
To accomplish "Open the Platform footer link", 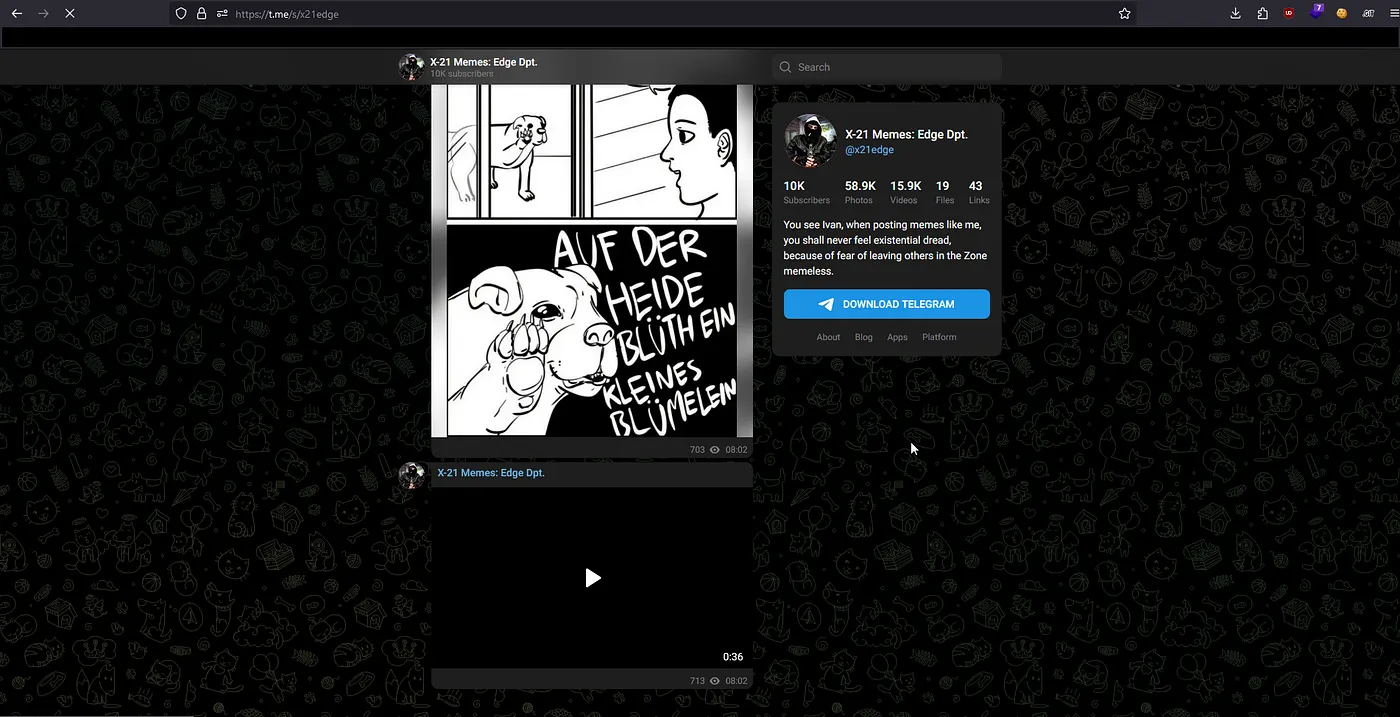I will click(939, 337).
